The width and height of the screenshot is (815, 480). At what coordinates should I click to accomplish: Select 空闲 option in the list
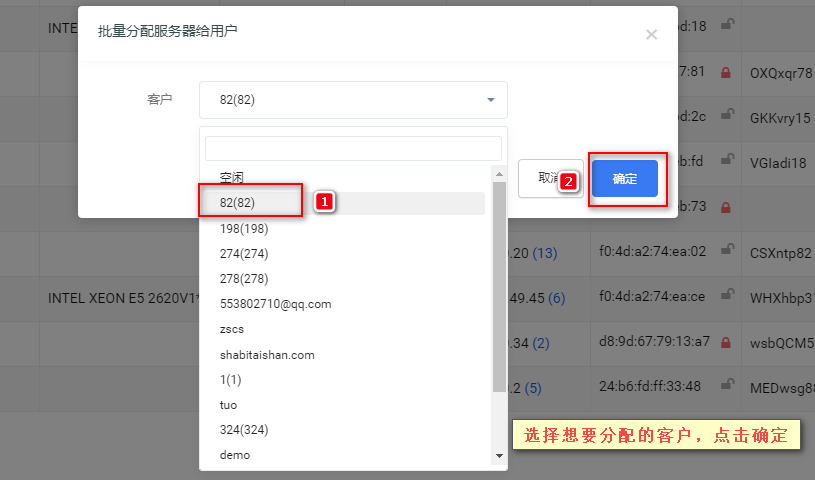(345, 177)
